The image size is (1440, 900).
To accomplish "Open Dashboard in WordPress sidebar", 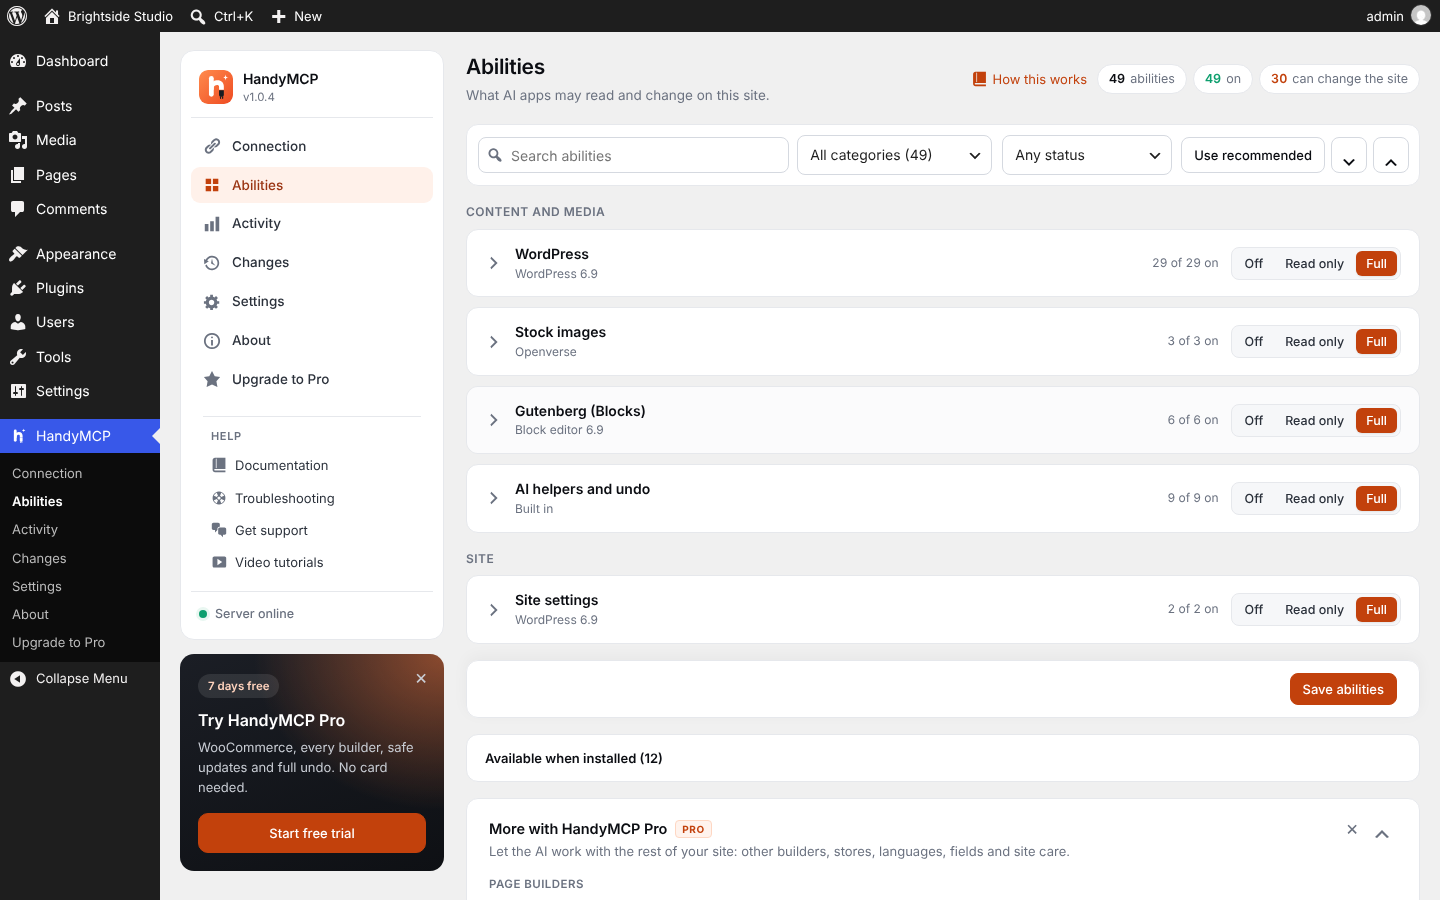I will pos(80,61).
